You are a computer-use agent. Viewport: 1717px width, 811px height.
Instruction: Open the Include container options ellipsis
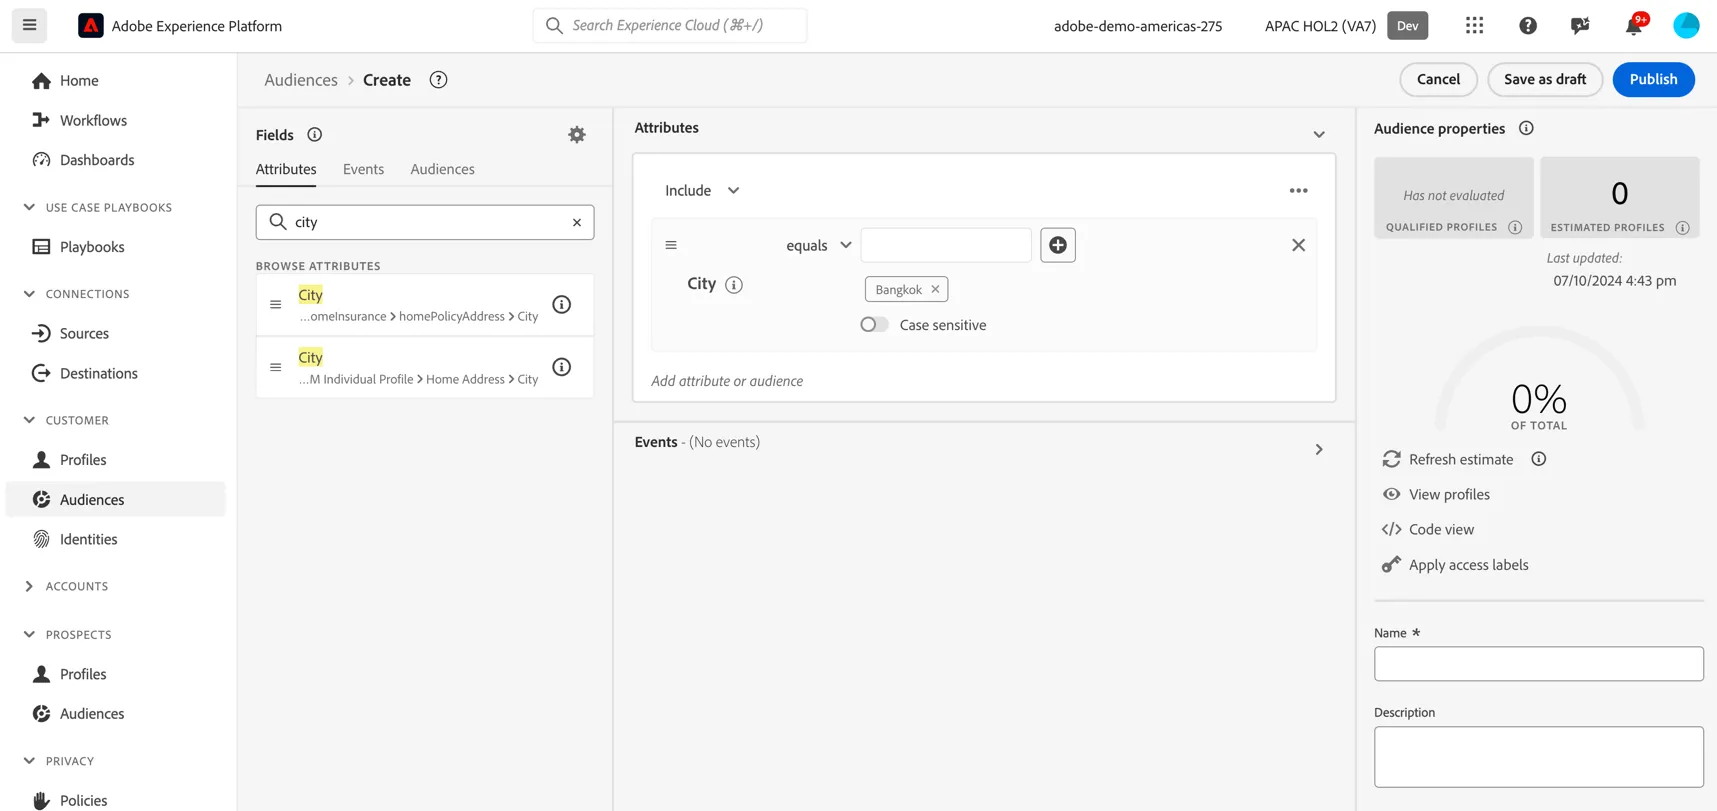click(1298, 190)
